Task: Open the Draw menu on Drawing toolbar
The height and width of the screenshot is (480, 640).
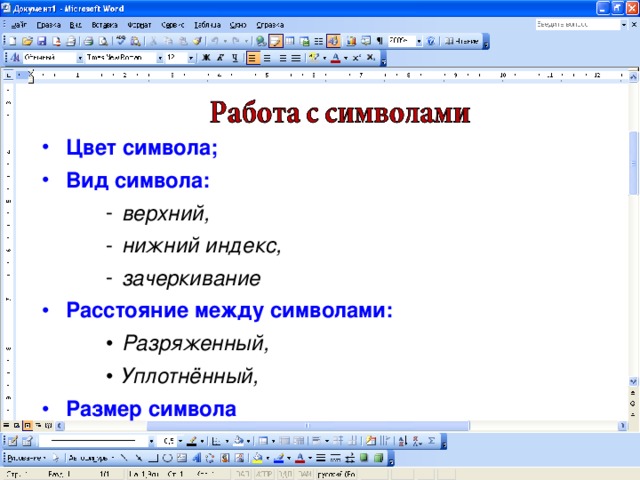Action: pyautogui.click(x=27, y=458)
